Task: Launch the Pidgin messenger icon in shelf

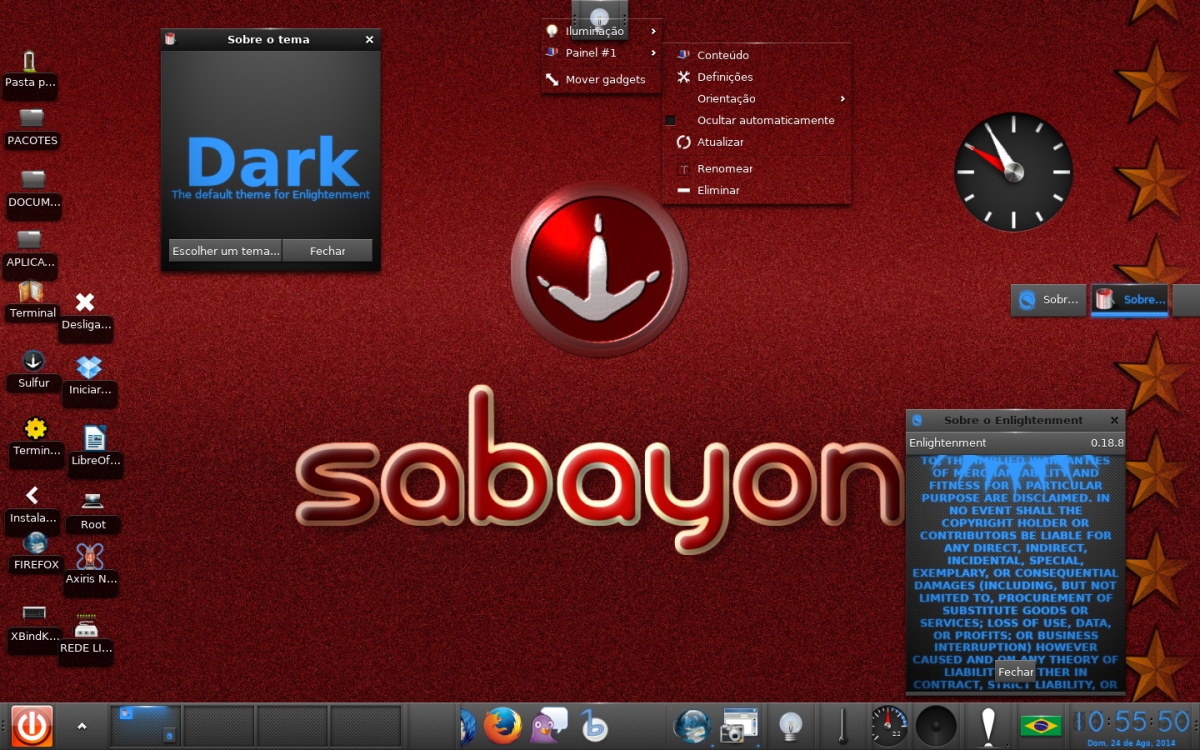Action: click(549, 725)
